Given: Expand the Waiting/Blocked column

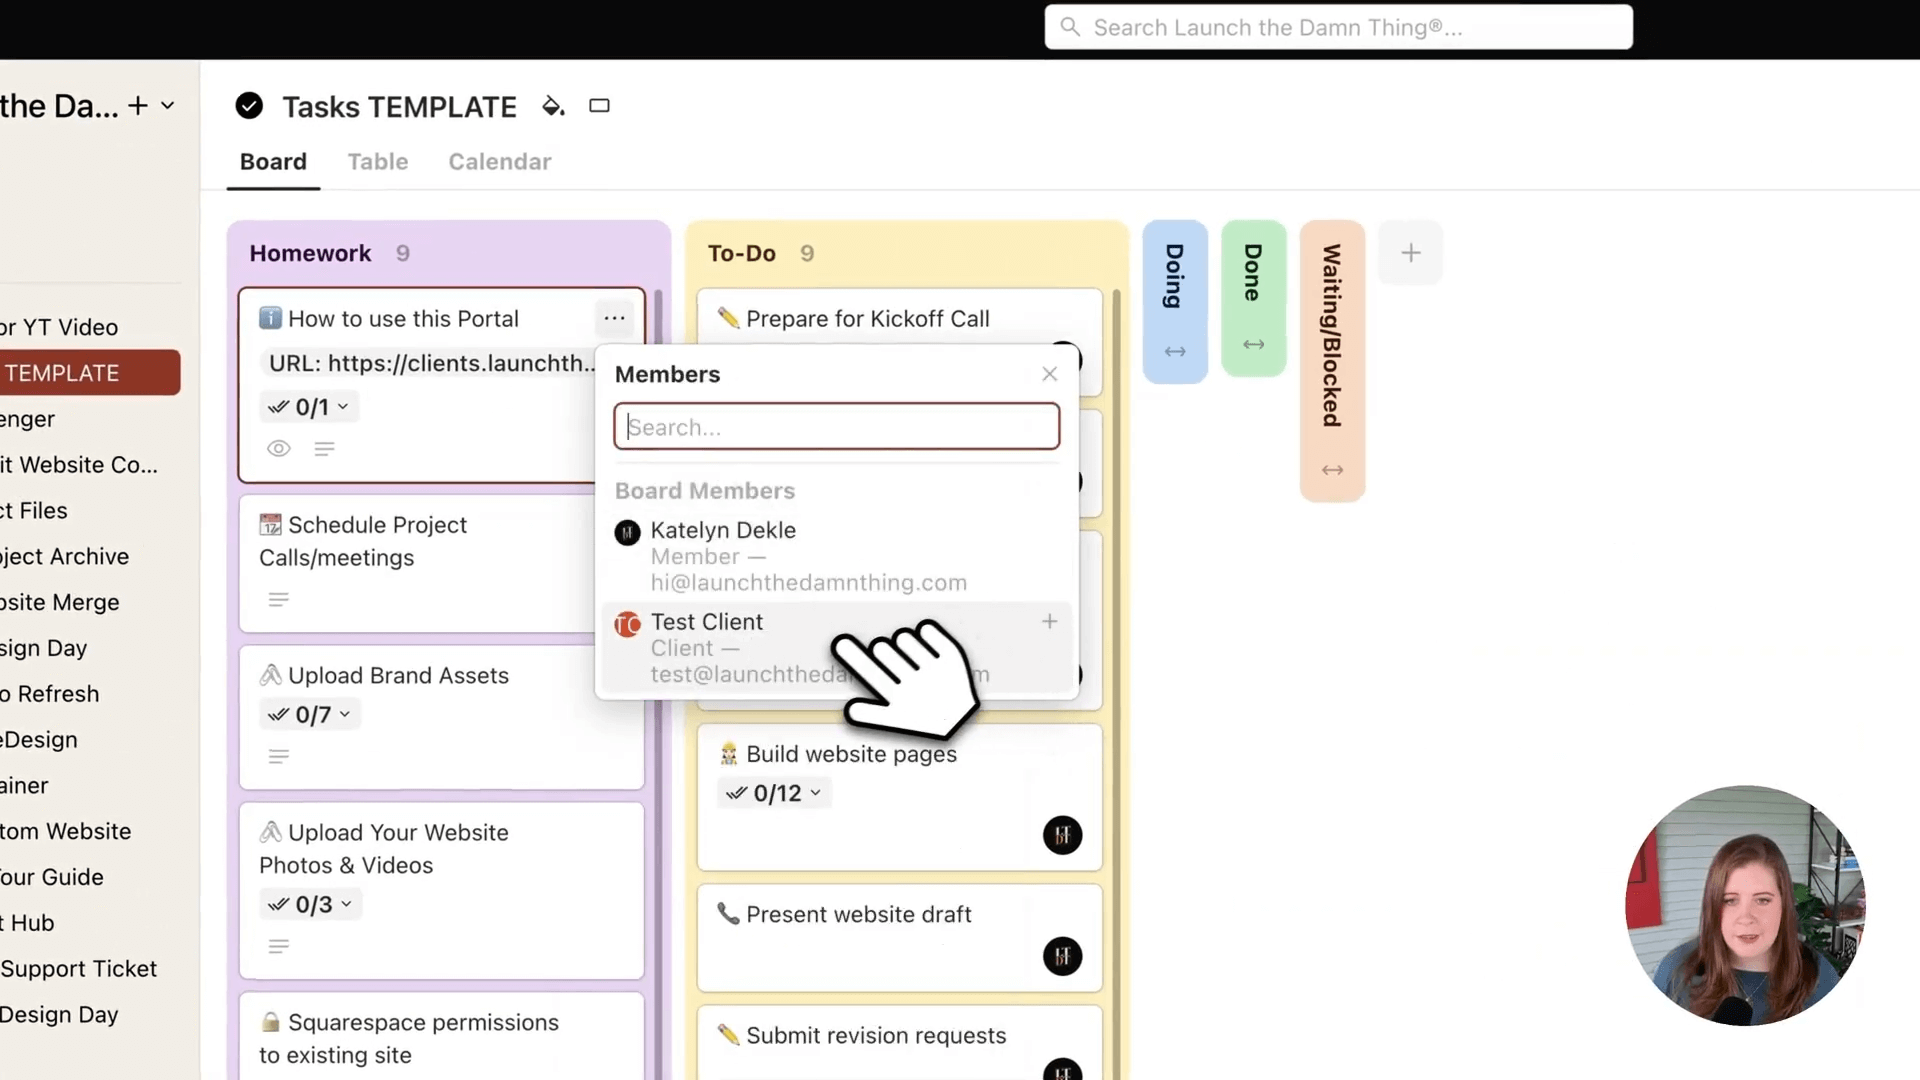Looking at the screenshot, I should click(1332, 470).
